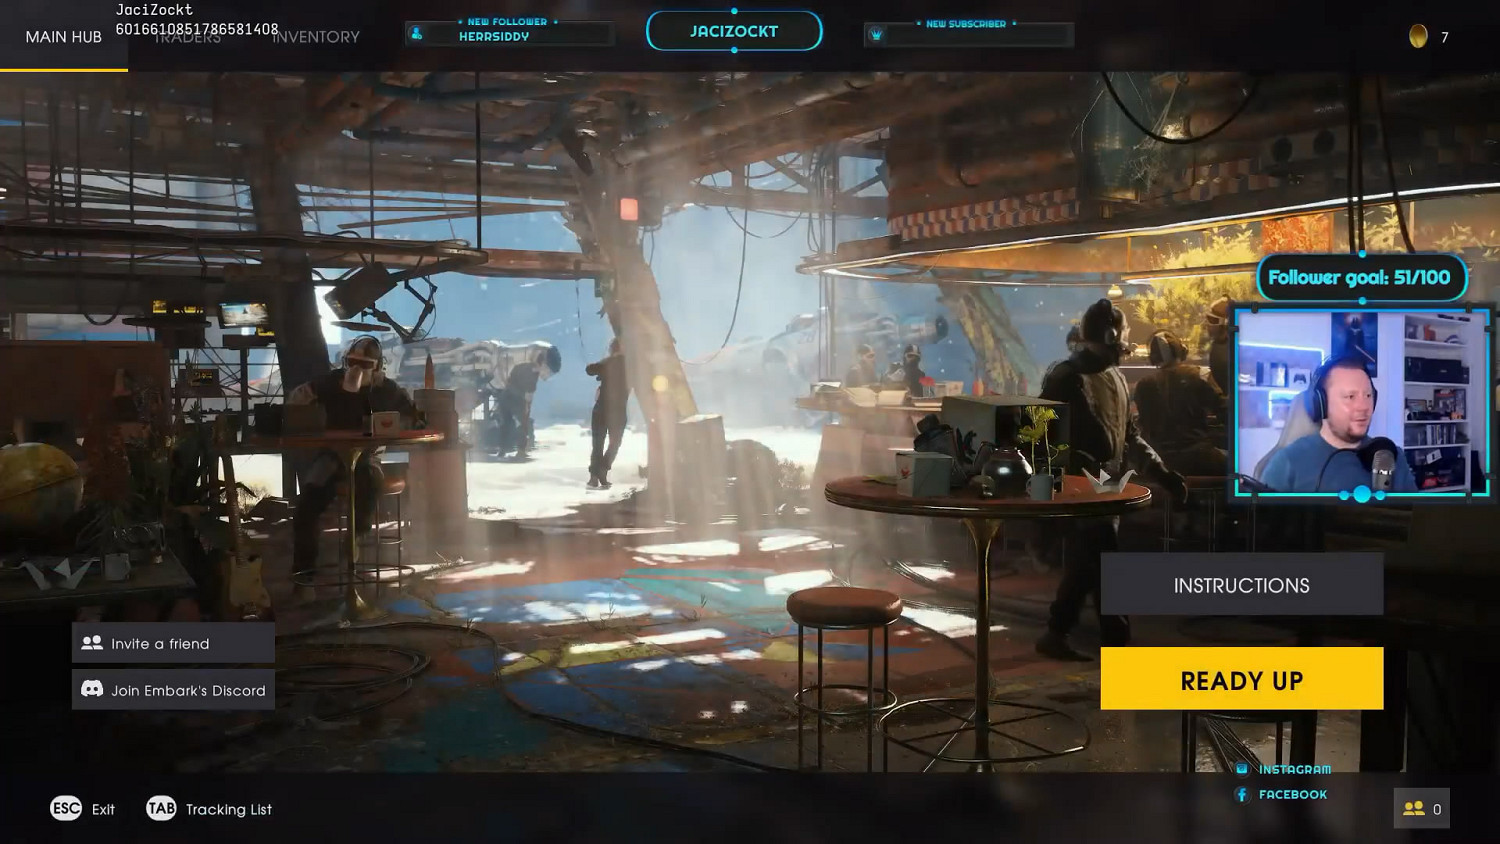Viewport: 1500px width, 844px height.
Task: Click the new follower person icon
Action: coord(417,34)
